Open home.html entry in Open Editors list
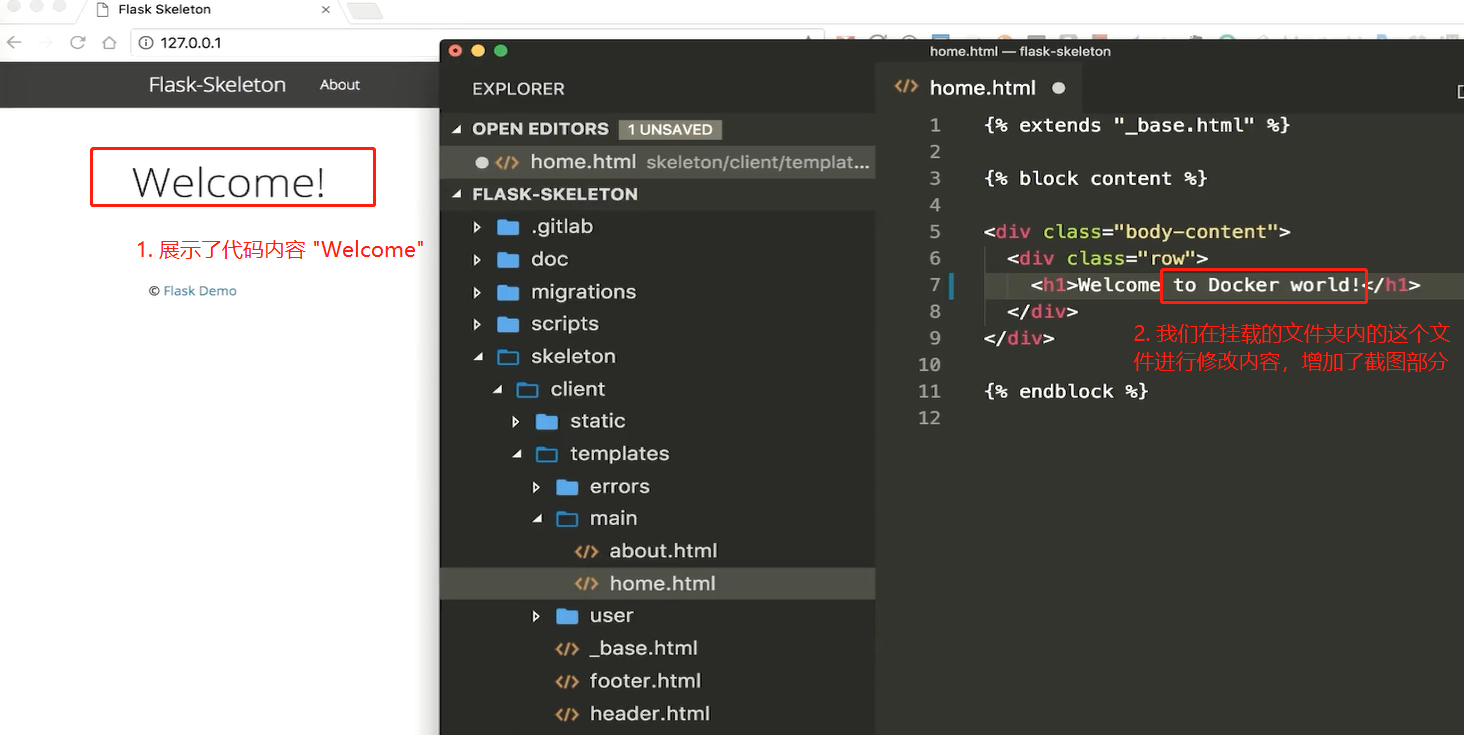 point(658,162)
